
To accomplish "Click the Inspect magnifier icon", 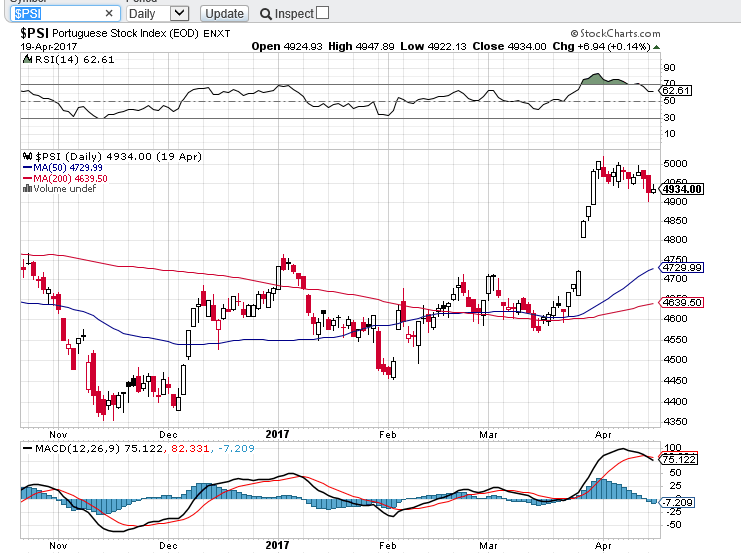I will tap(266, 14).
